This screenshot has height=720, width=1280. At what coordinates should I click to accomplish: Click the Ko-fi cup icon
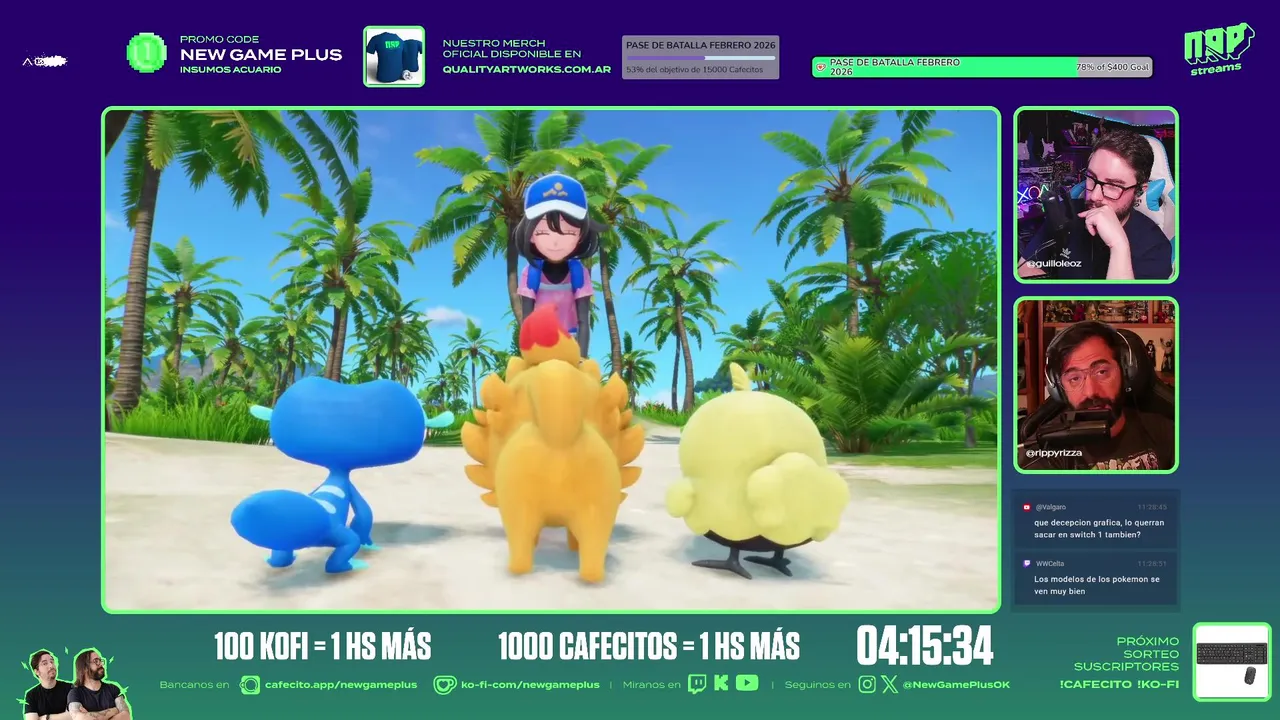445,685
